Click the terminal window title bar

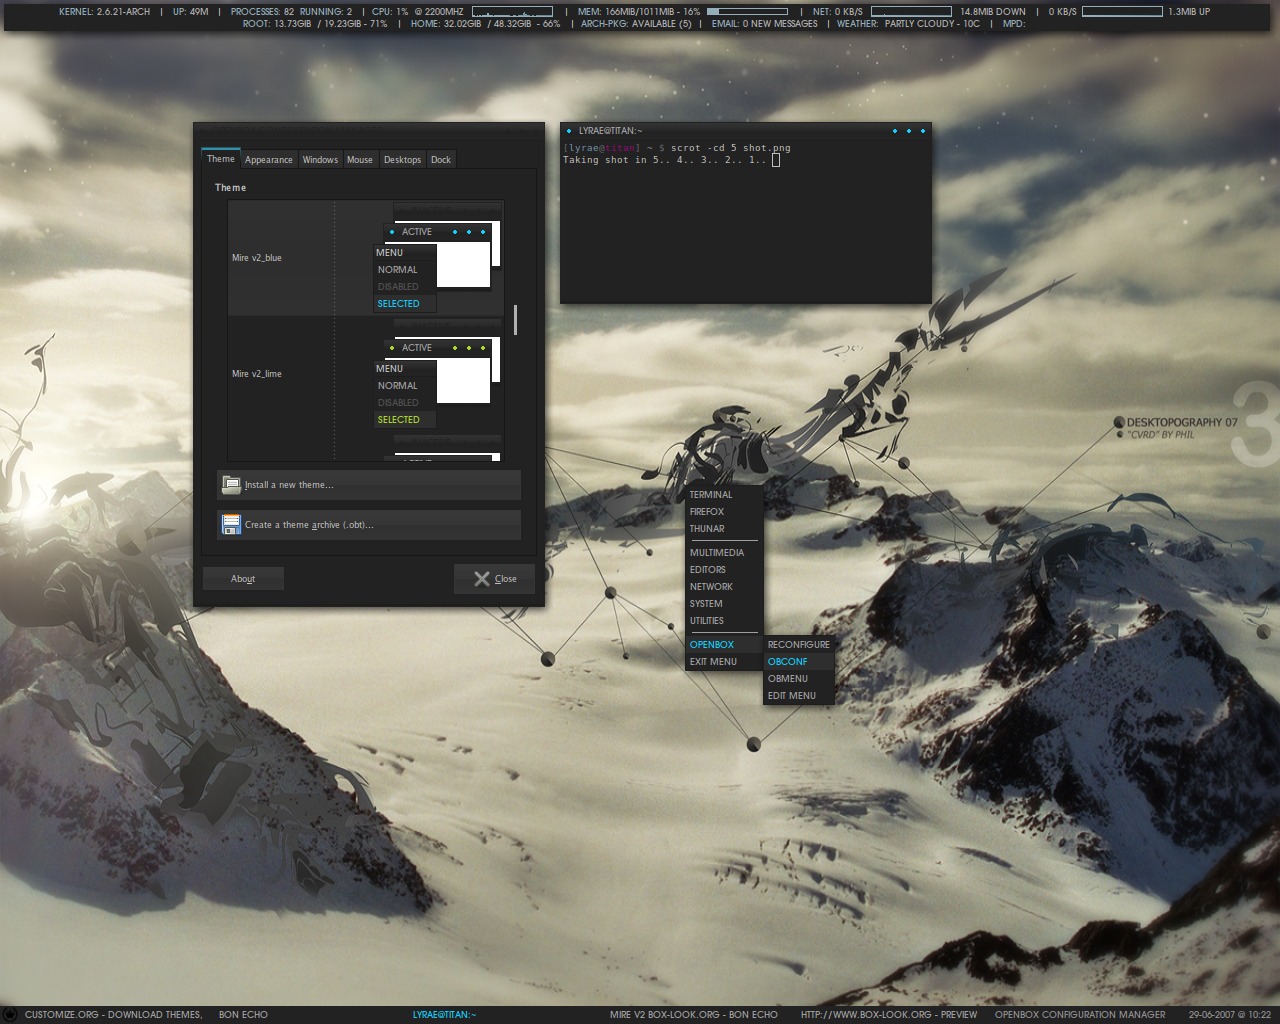[745, 130]
